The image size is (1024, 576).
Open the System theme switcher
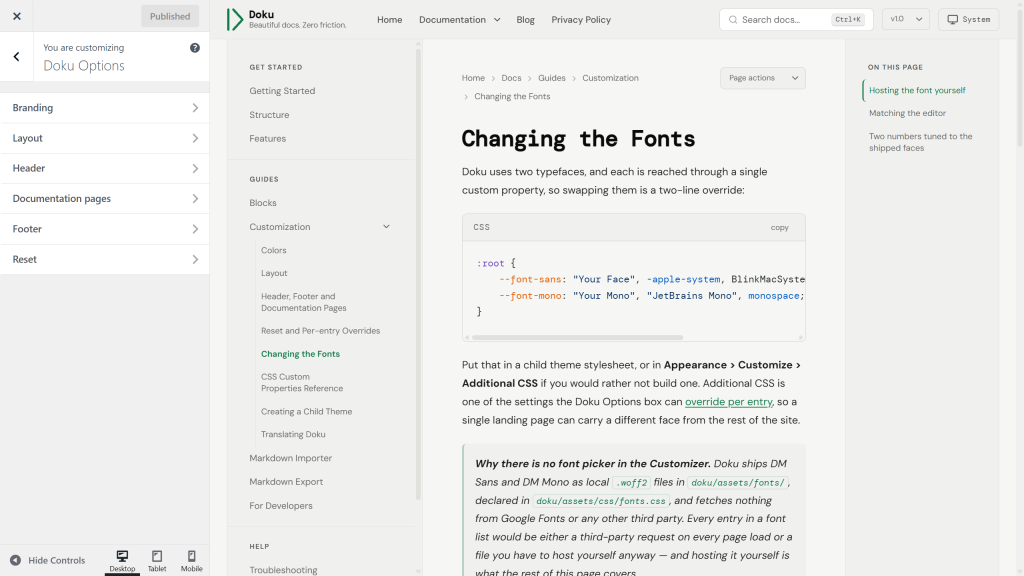click(x=968, y=20)
